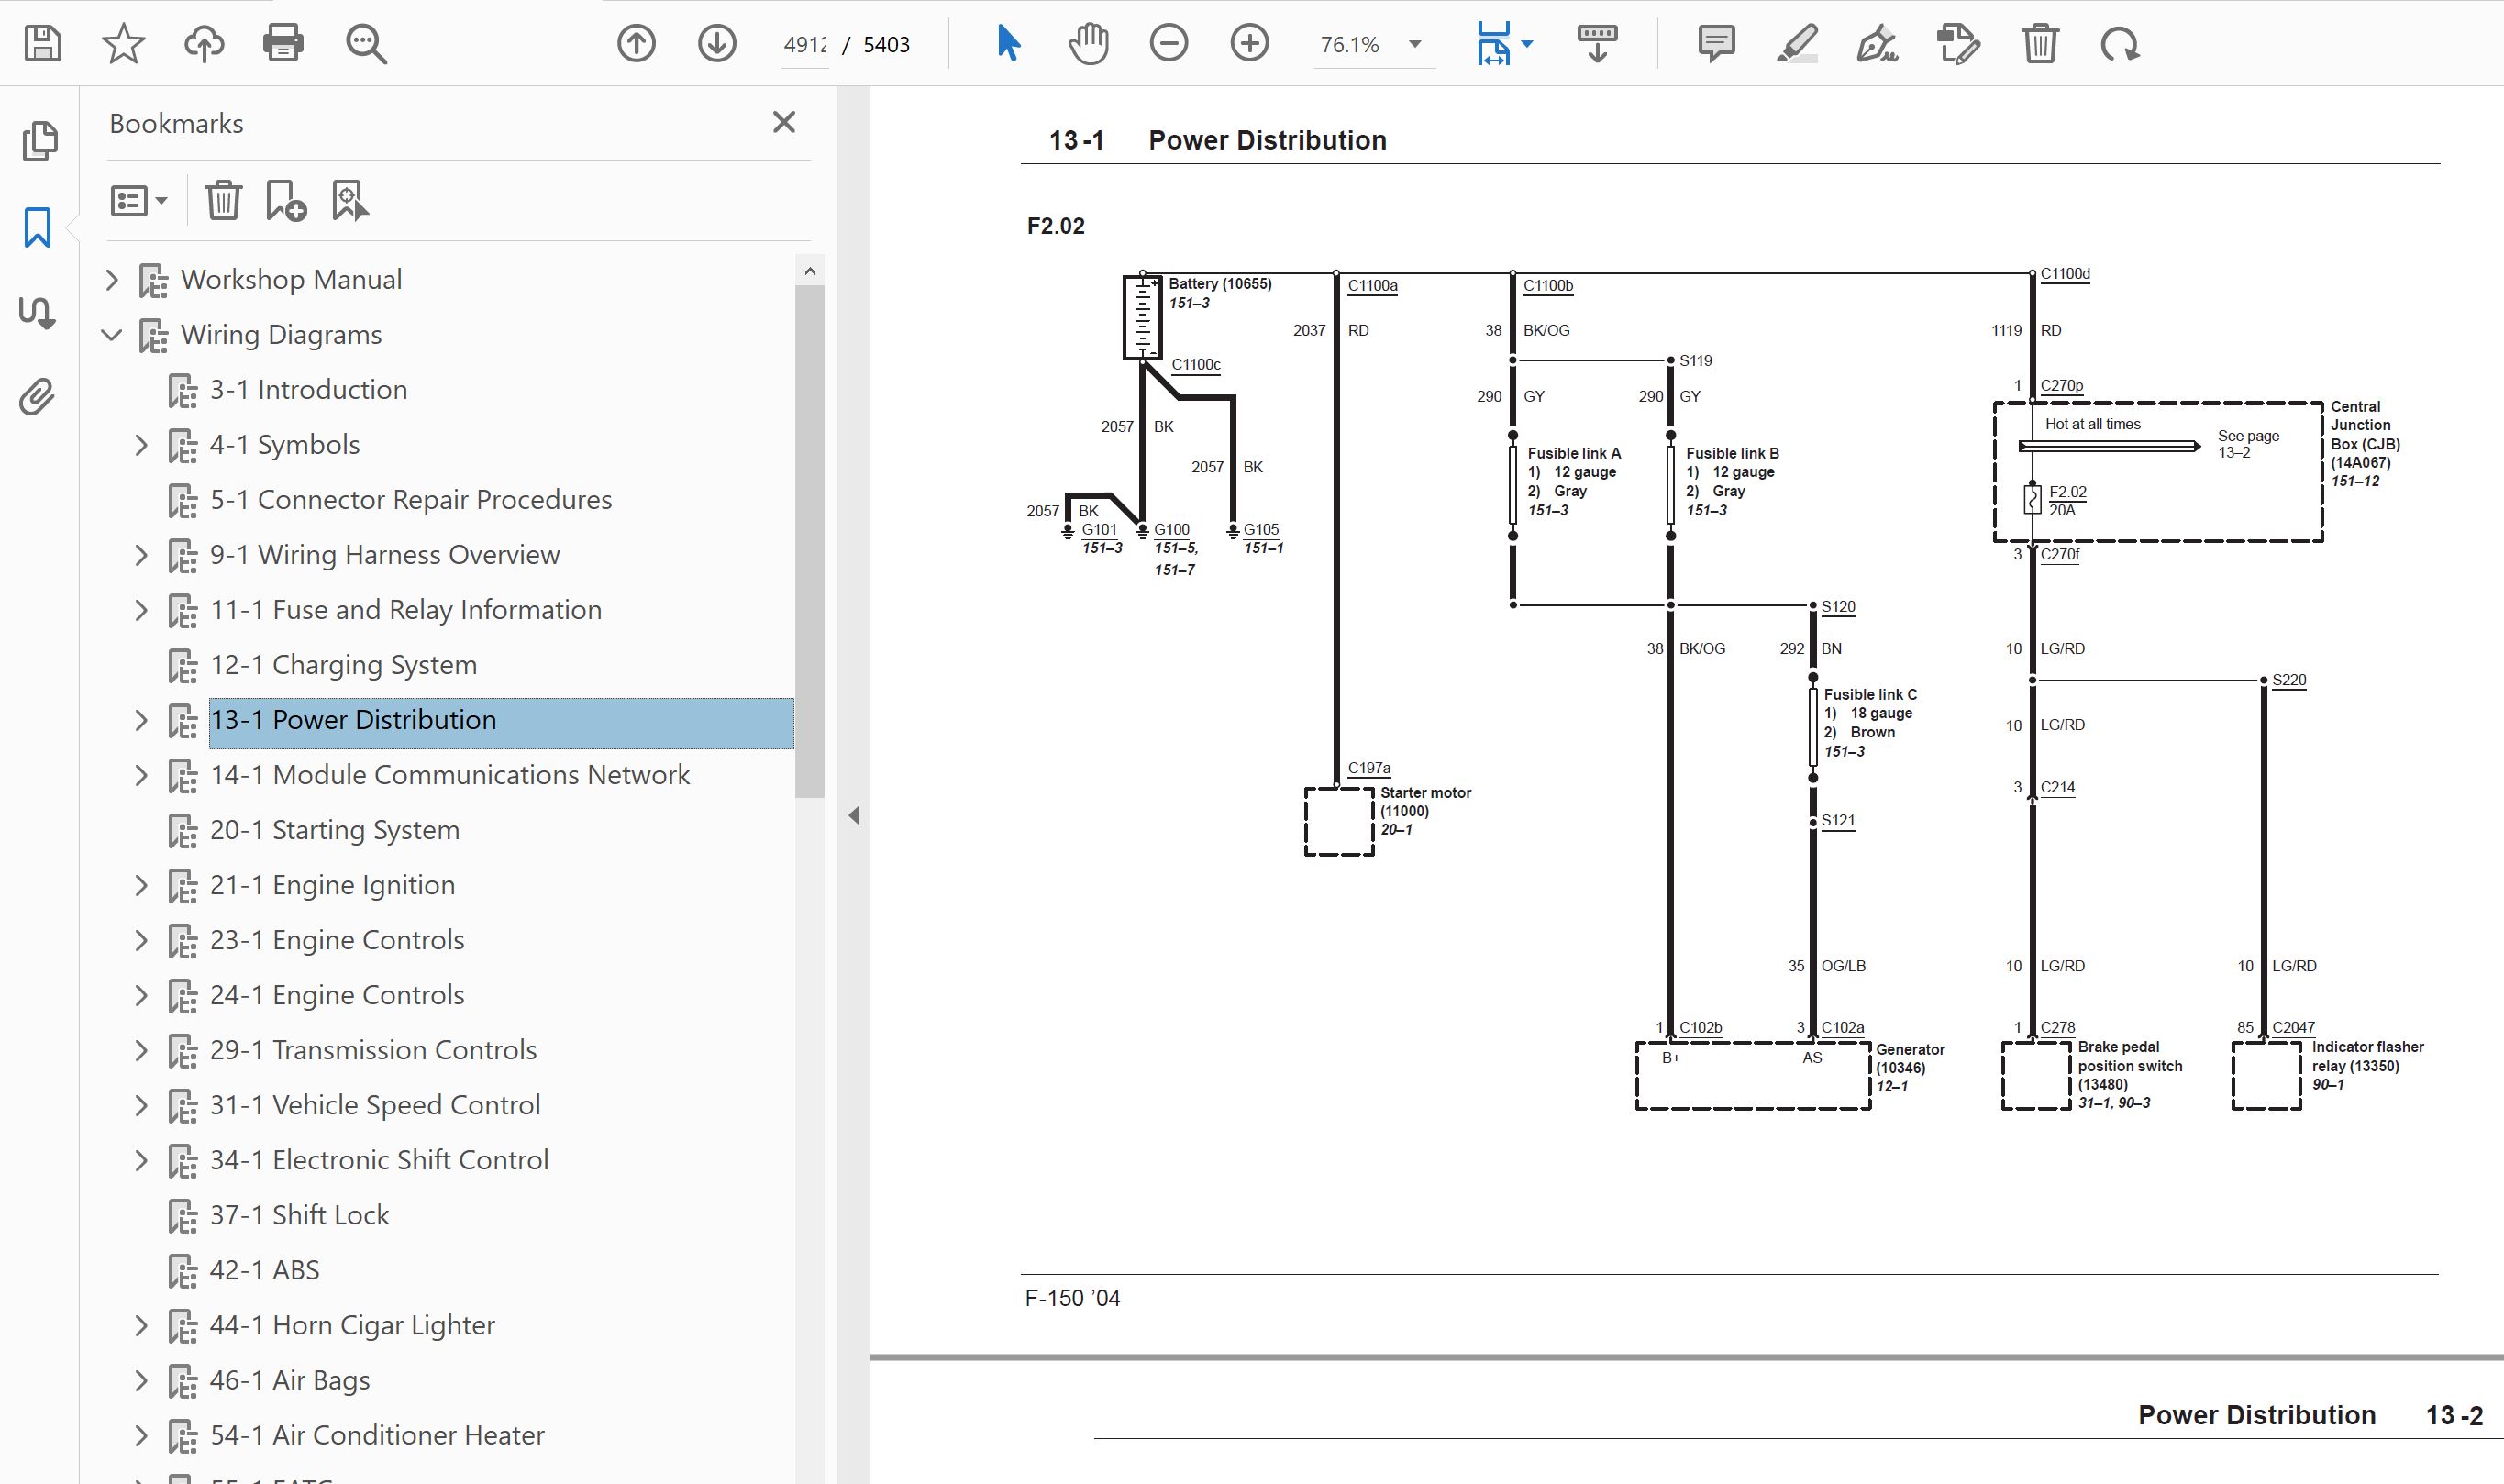
Task: Add a new bookmark icon
Action: [x=286, y=201]
